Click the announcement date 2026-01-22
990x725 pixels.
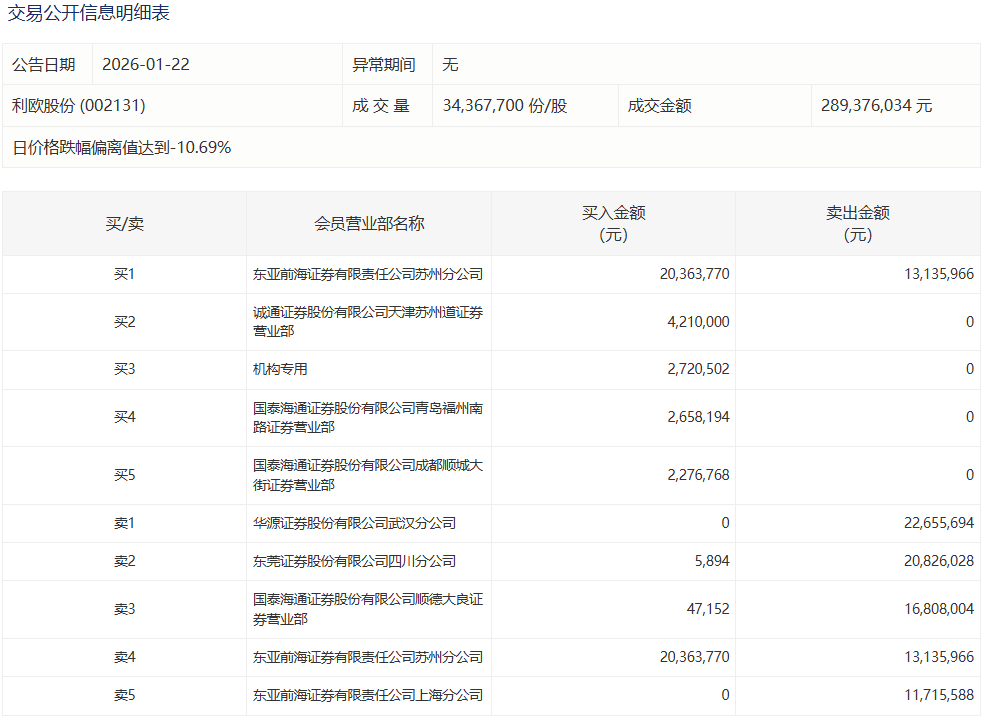pos(146,65)
